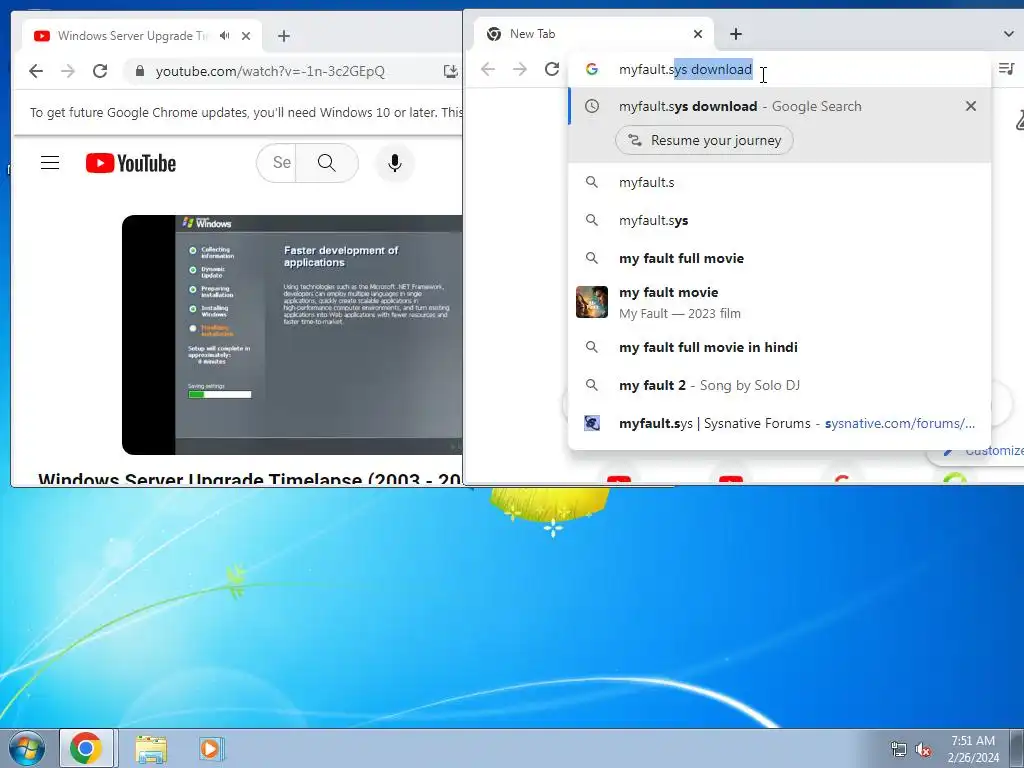Click back arrow in New Tab window
Viewport: 1024px width, 768px height.
[488, 69]
